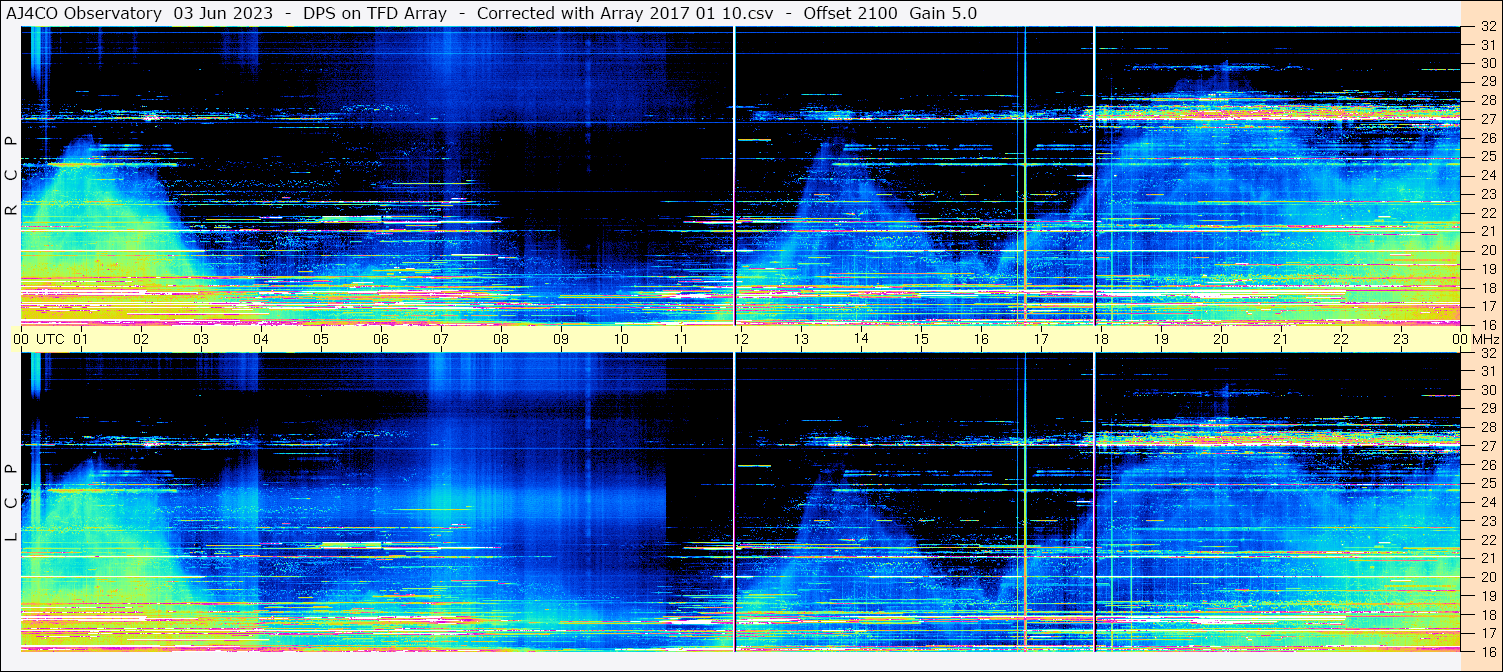Click the 12 hour mark on UTC axis
The width and height of the screenshot is (1503, 672).
coord(741,339)
